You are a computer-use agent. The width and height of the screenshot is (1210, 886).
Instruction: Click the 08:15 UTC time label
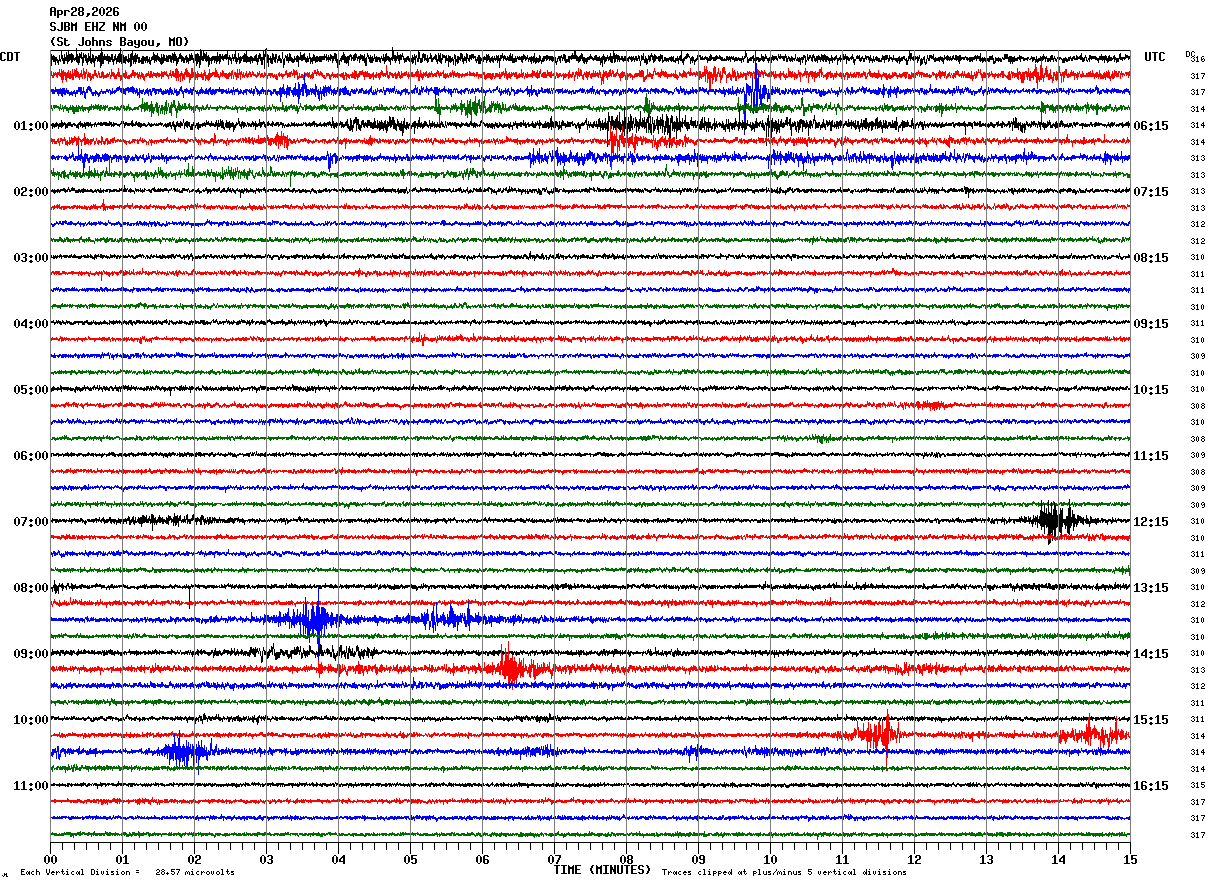click(1151, 258)
